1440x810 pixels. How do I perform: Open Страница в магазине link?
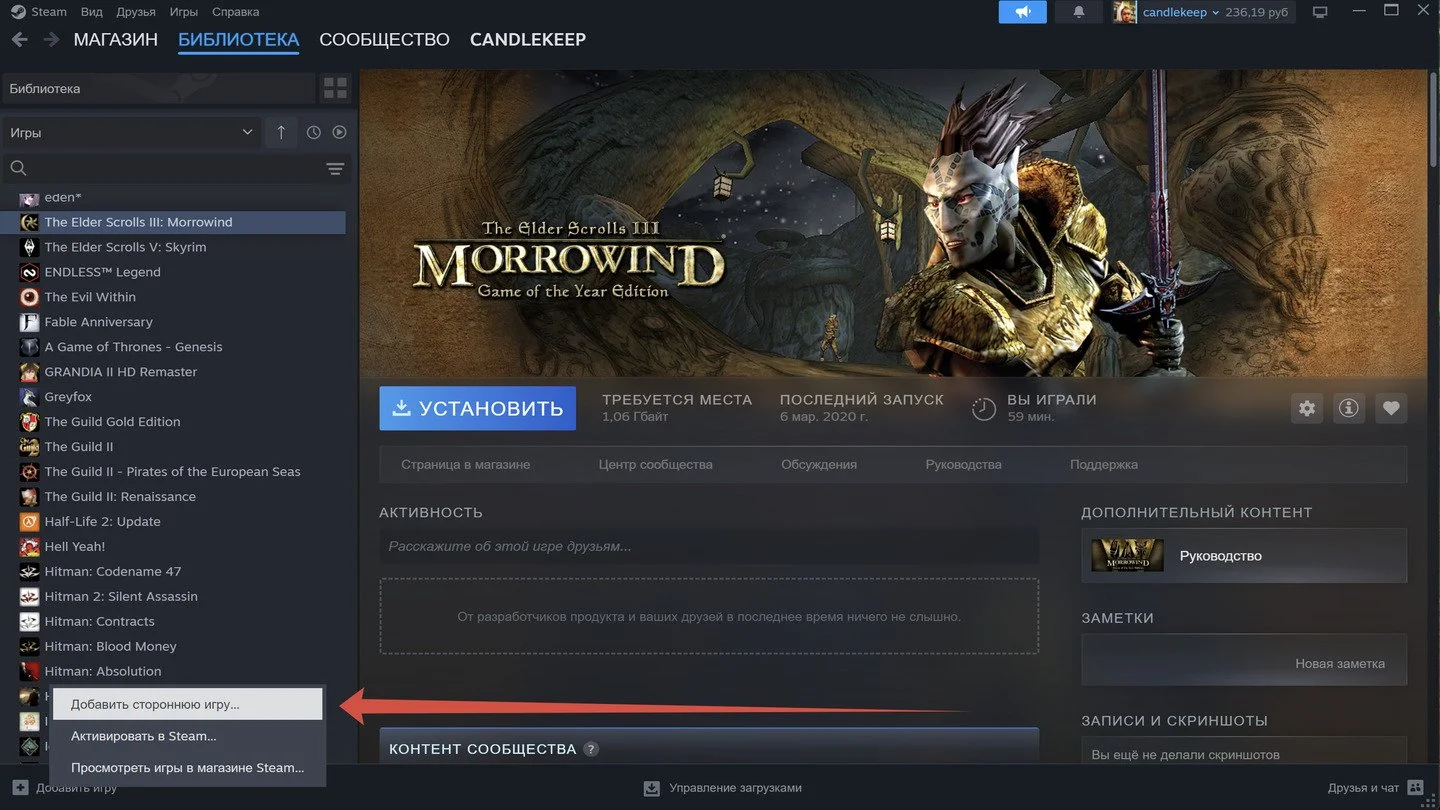pos(466,464)
